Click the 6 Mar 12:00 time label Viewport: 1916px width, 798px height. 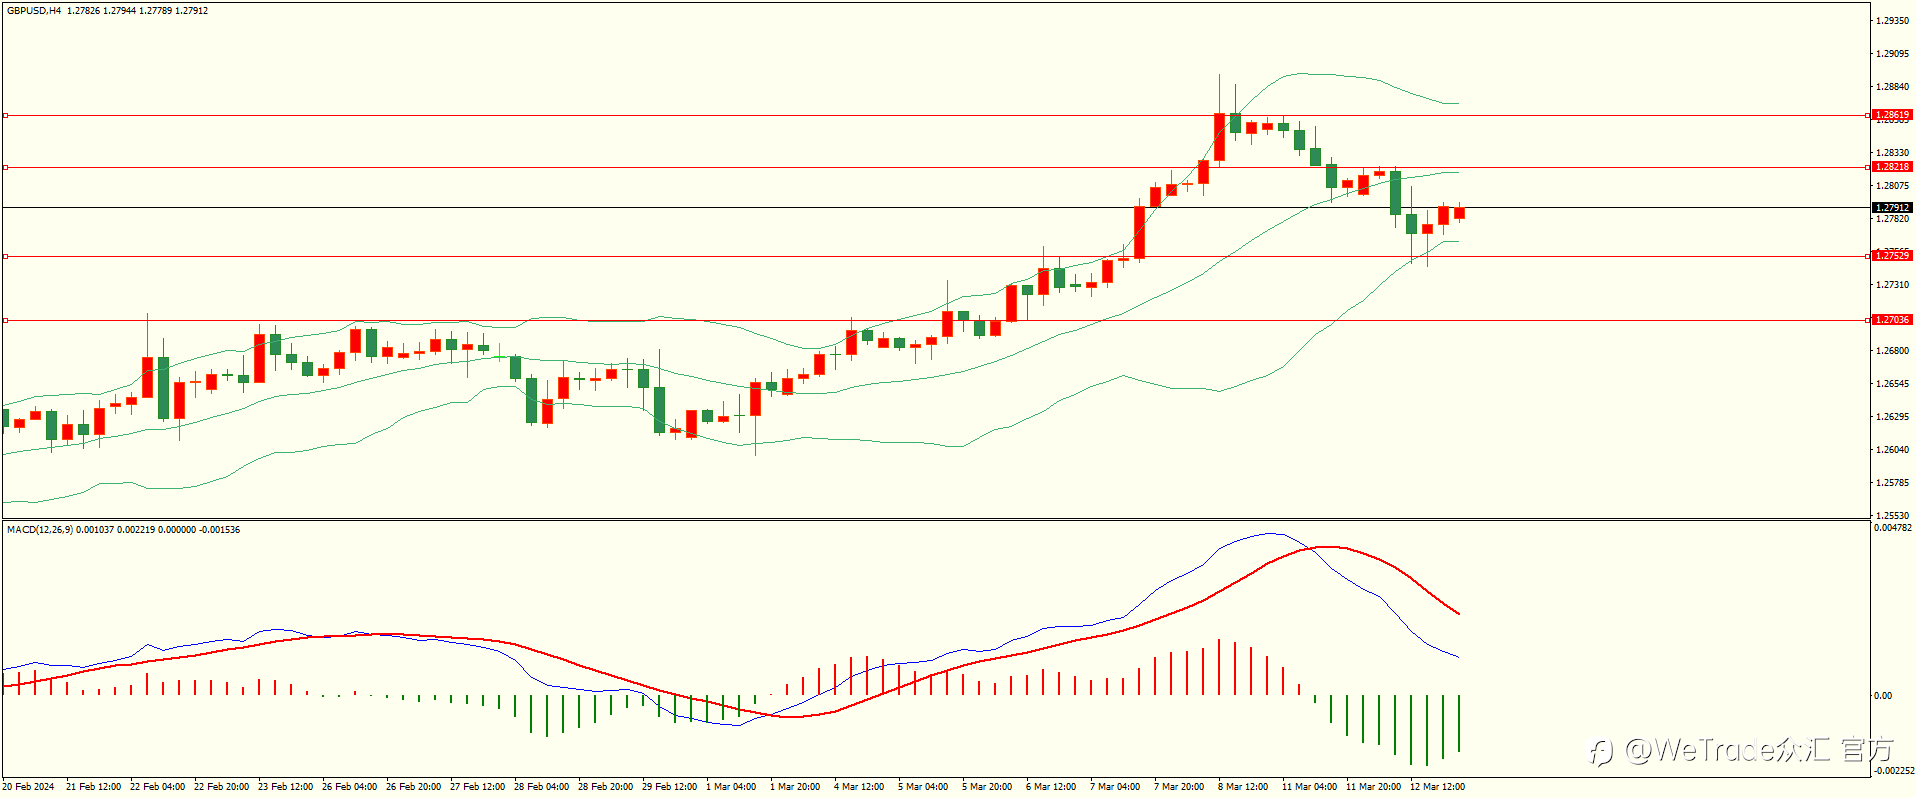[x=1051, y=787]
